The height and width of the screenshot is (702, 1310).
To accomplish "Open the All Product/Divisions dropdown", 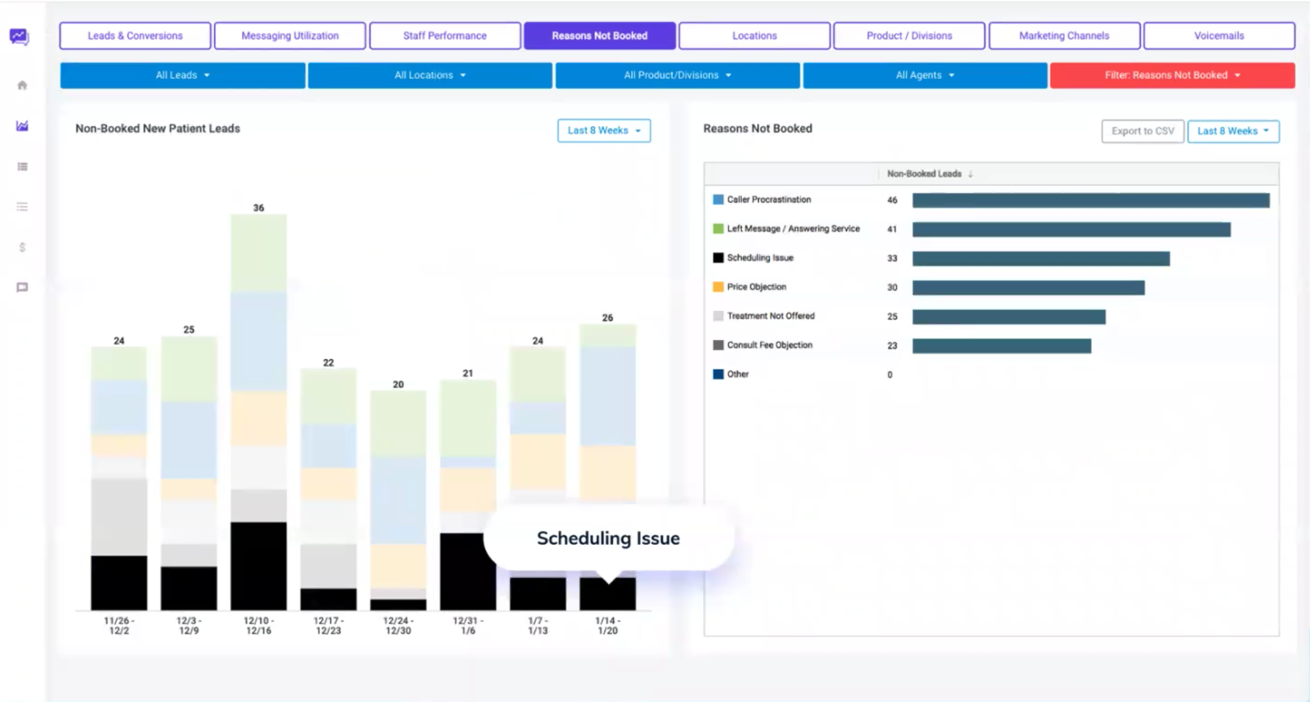I will [x=677, y=74].
